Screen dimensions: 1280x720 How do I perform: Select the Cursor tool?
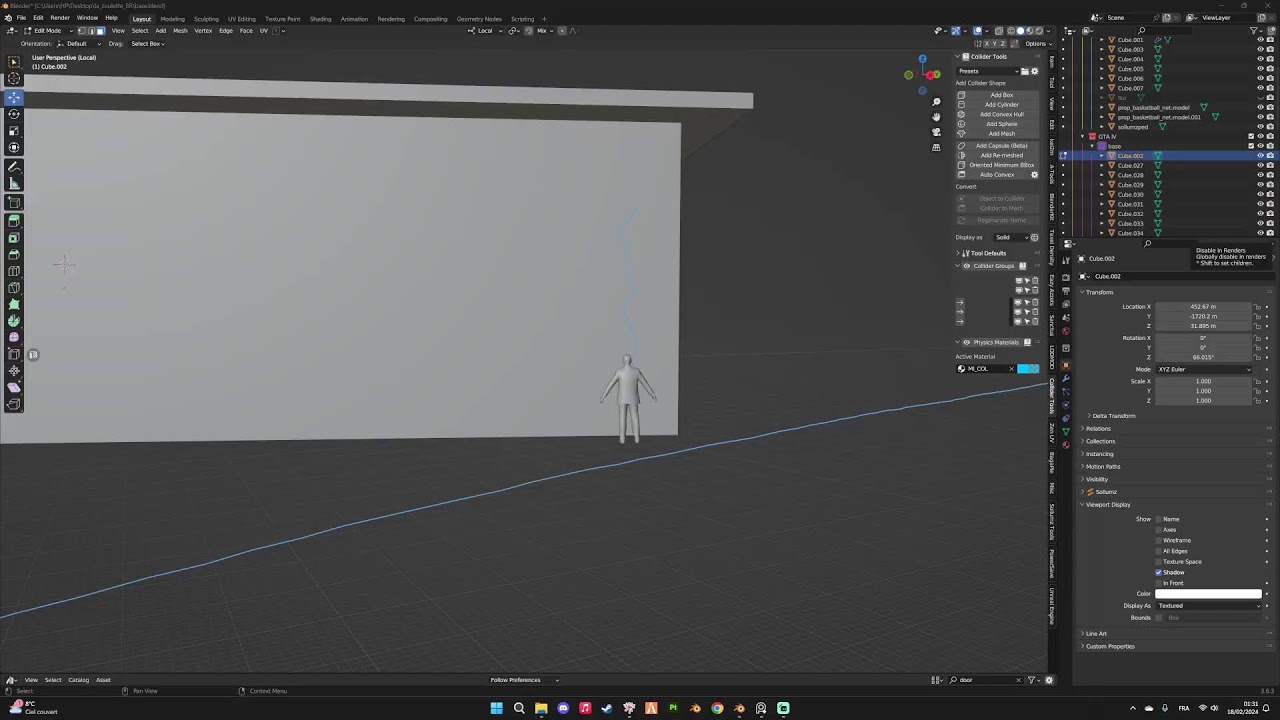[x=14, y=78]
